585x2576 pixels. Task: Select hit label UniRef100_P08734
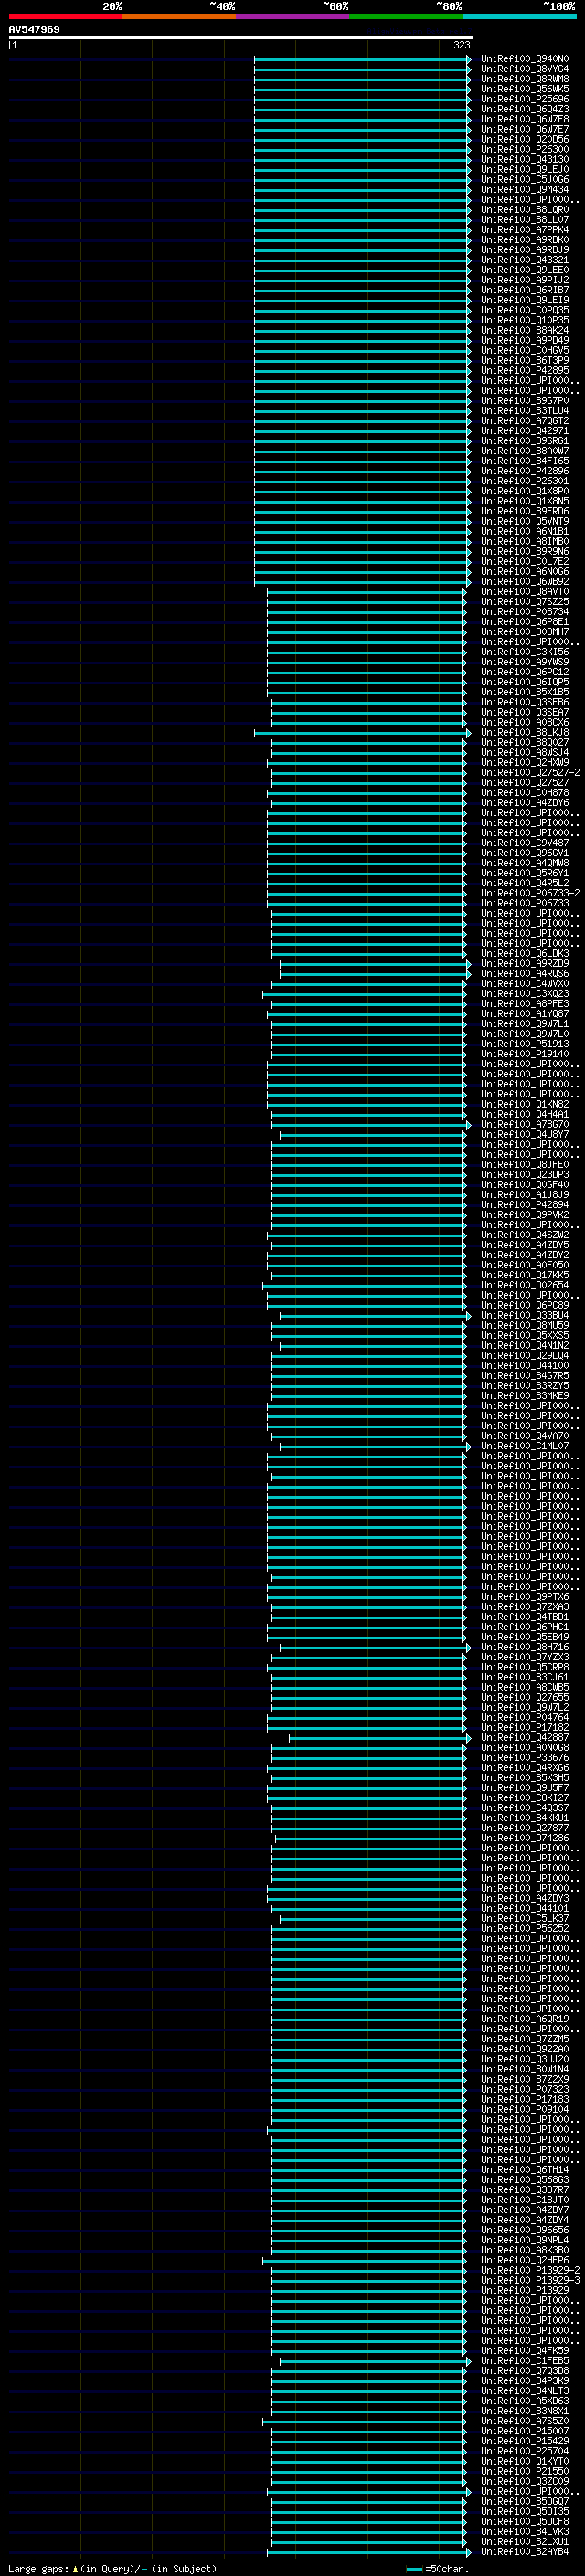coord(524,611)
